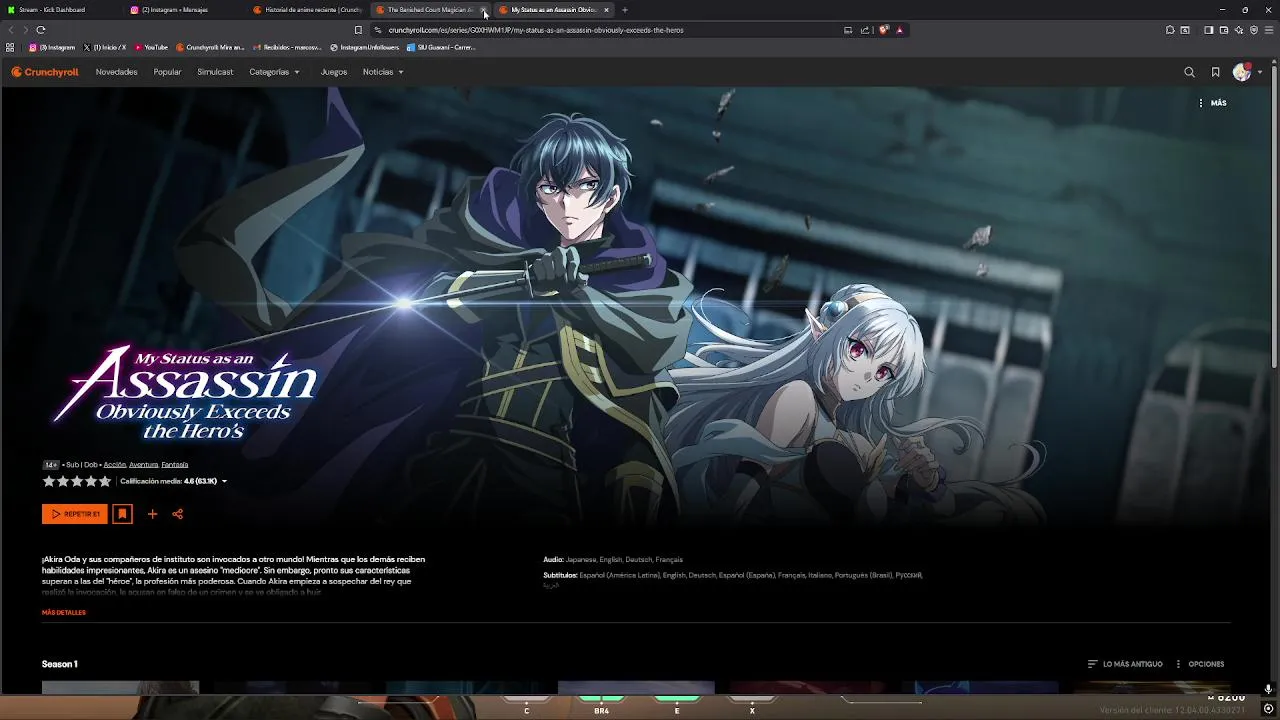Open Brave Shields lion icon
1280x720 pixels.
coord(884,30)
